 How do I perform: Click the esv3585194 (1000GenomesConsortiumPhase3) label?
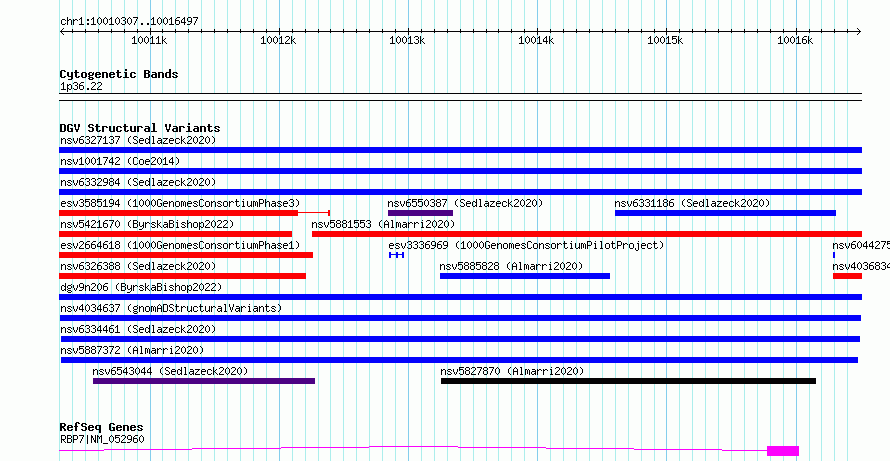(180, 203)
